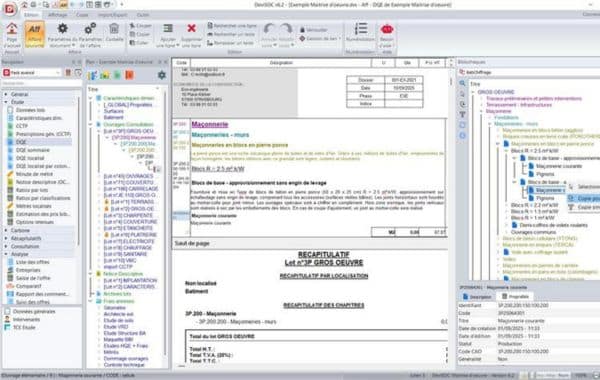Open Besoin d'aide red help icon
This screenshot has width=600, height=380.
click(387, 34)
